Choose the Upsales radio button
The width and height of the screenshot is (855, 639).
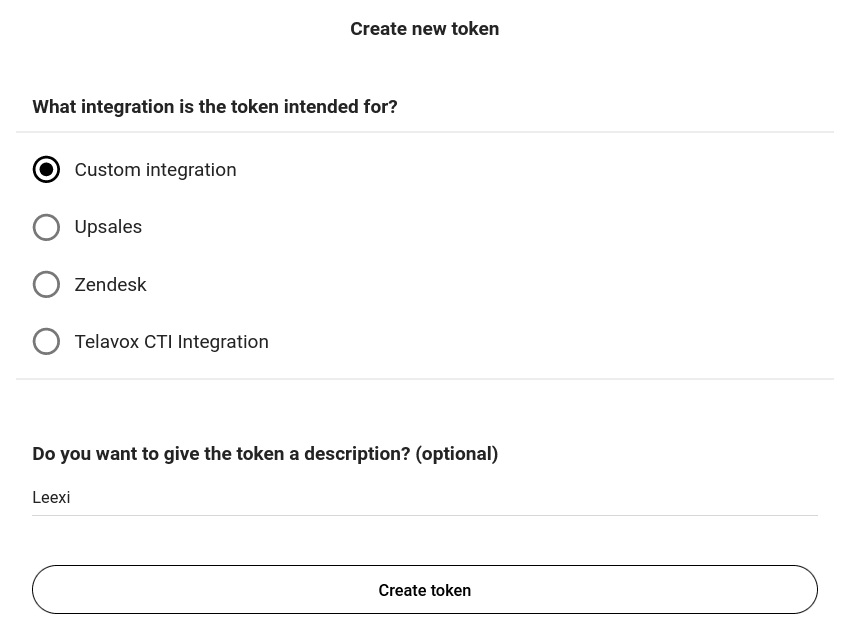pos(46,227)
